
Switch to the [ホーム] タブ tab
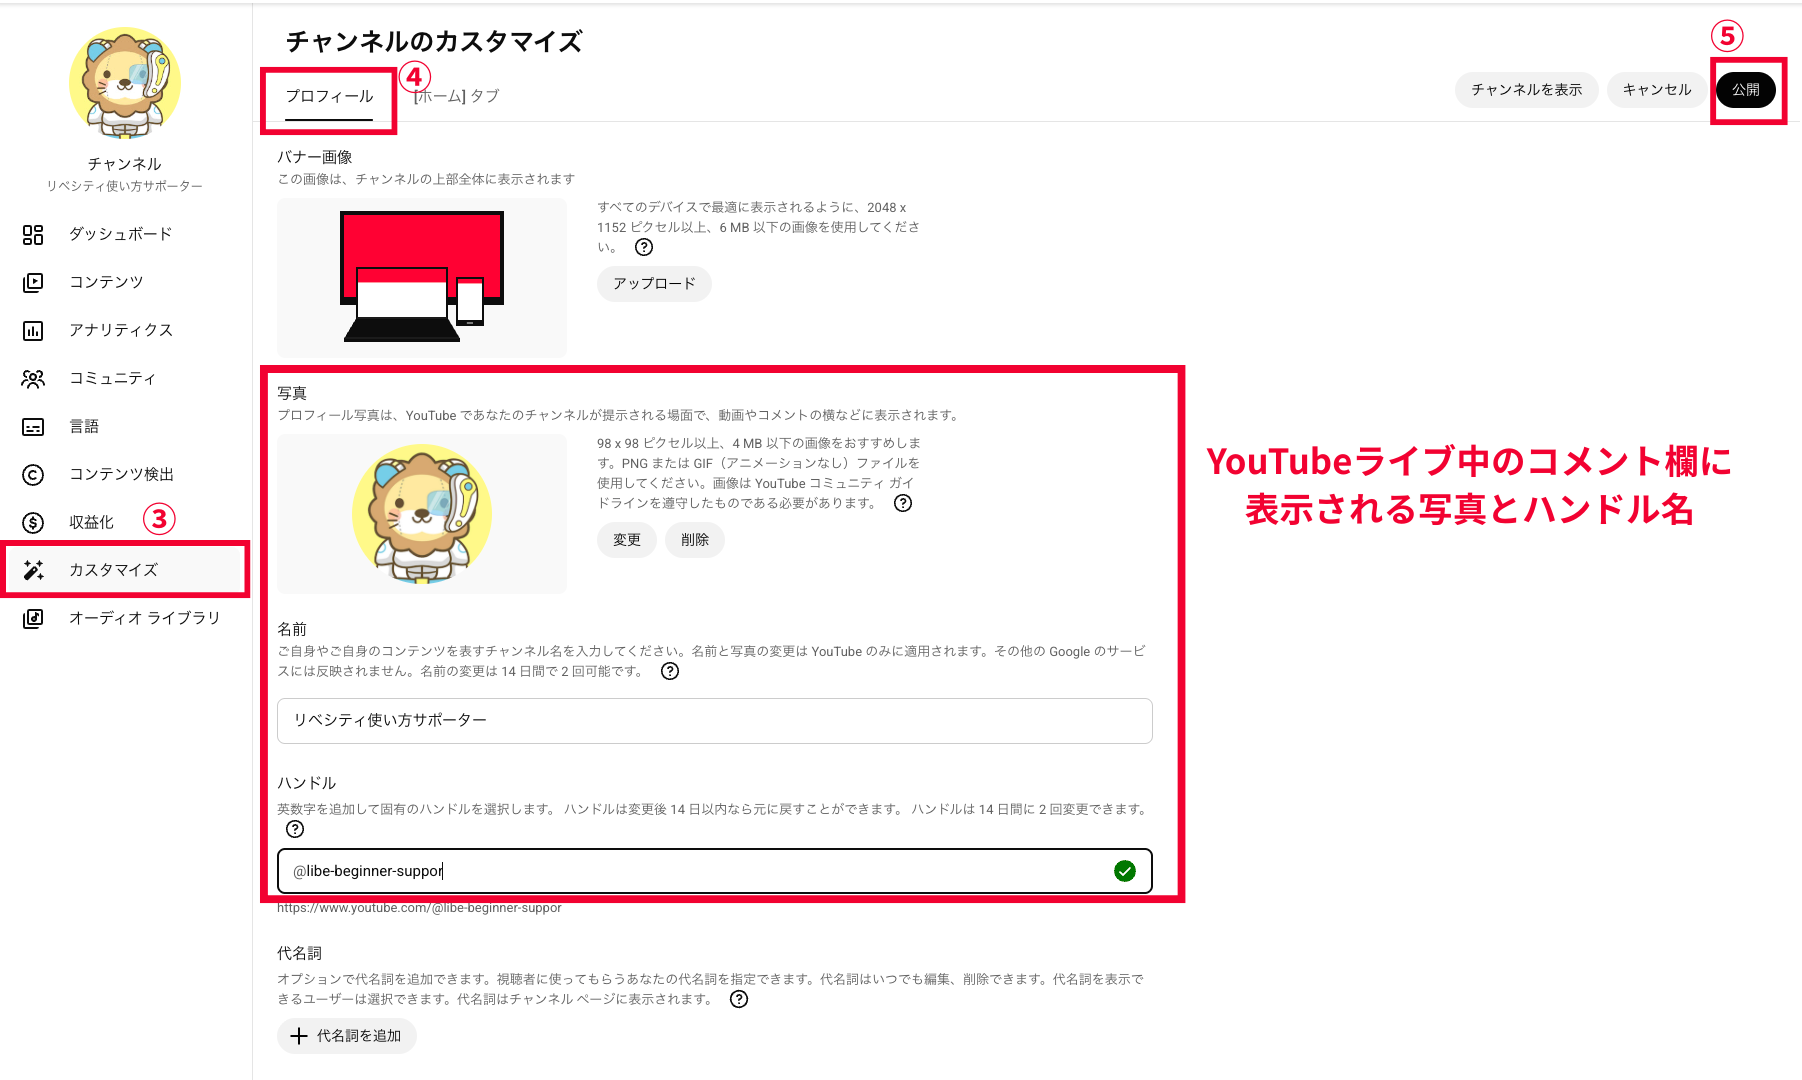456,96
